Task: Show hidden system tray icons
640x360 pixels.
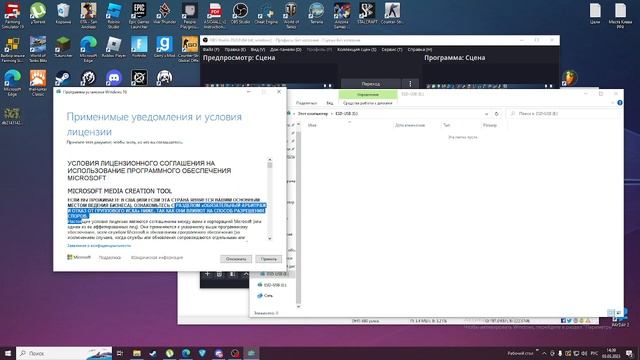Action: [x=544, y=353]
